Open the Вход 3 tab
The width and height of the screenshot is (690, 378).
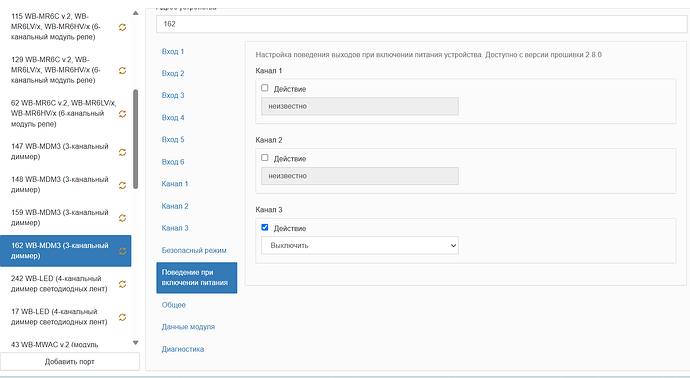pos(173,95)
